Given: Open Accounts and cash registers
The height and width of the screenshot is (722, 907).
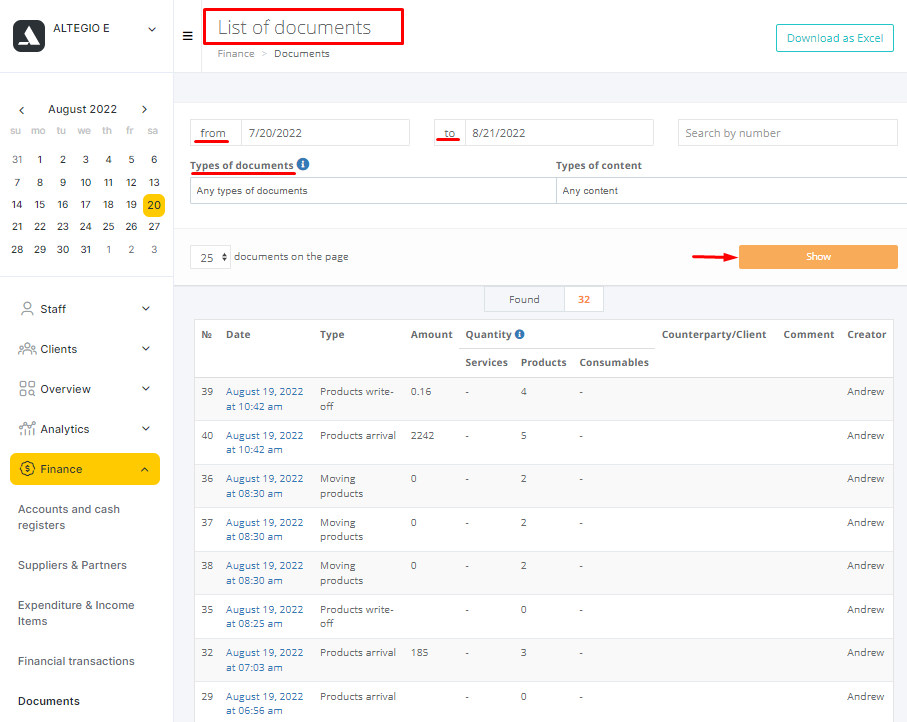Looking at the screenshot, I should tap(69, 517).
